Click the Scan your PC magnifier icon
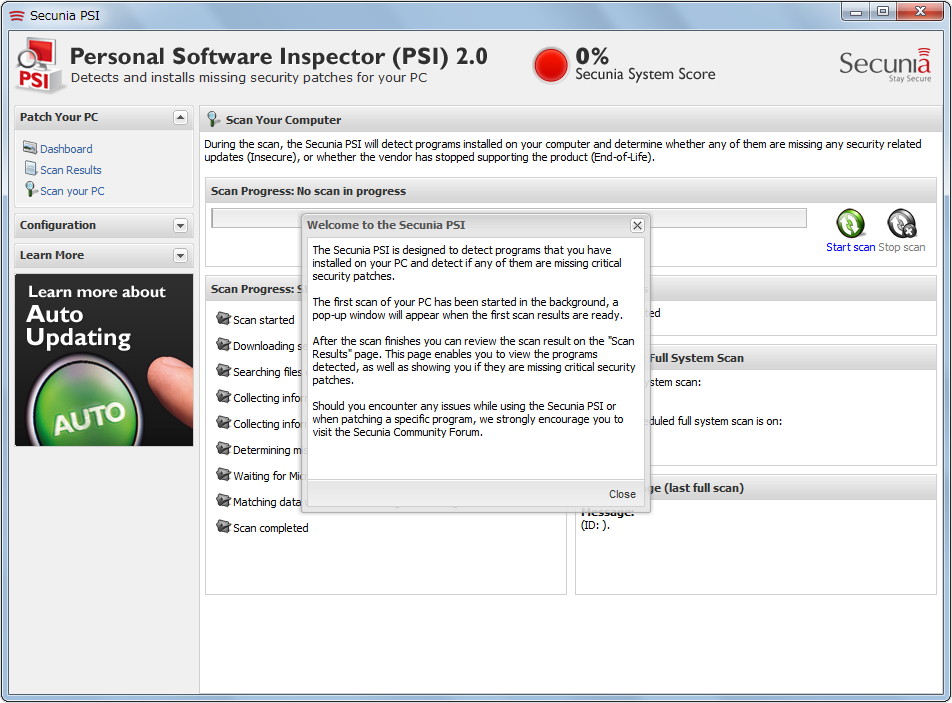Image resolution: width=952 pixels, height=703 pixels. 30,189
